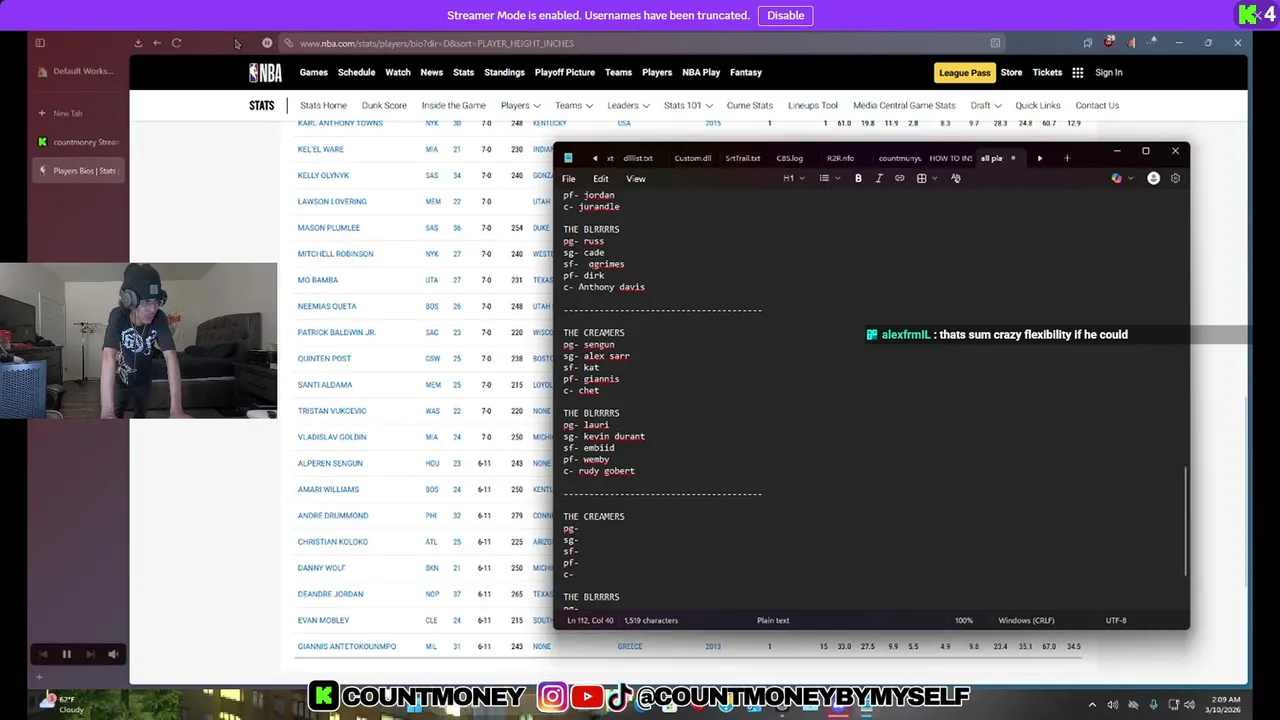
Task: Expand the Draft submenu
Action: tap(985, 105)
